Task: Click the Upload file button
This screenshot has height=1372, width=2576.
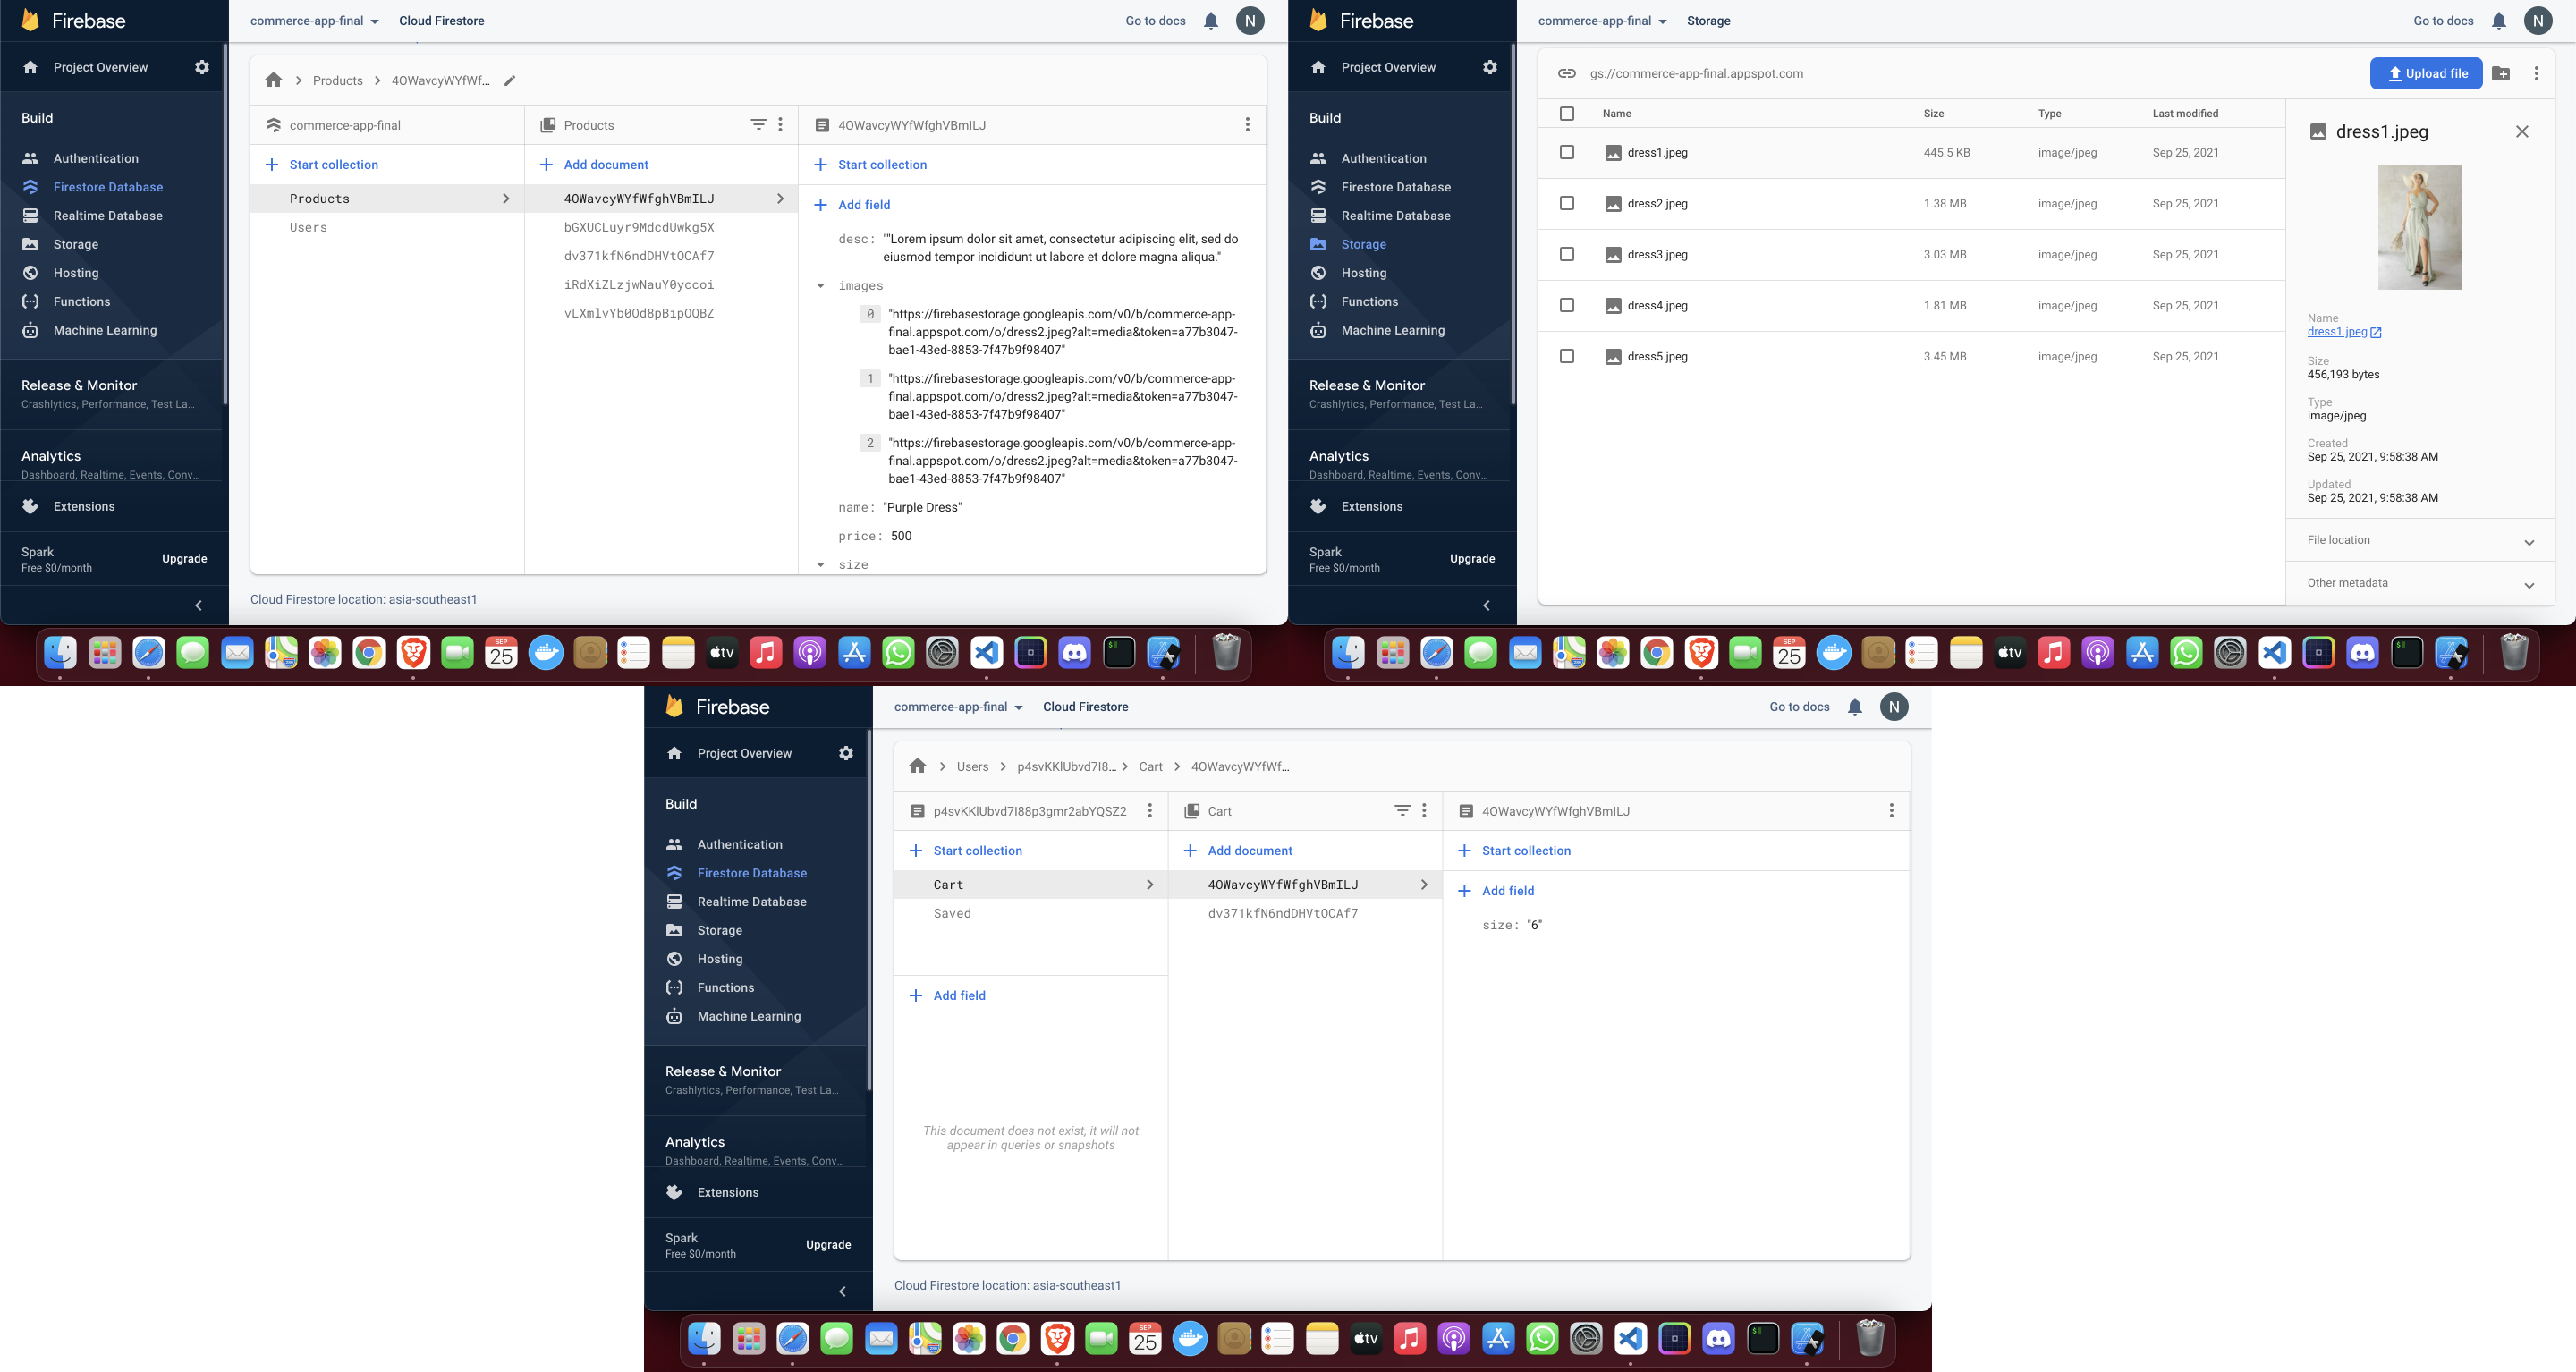Action: [x=2426, y=73]
